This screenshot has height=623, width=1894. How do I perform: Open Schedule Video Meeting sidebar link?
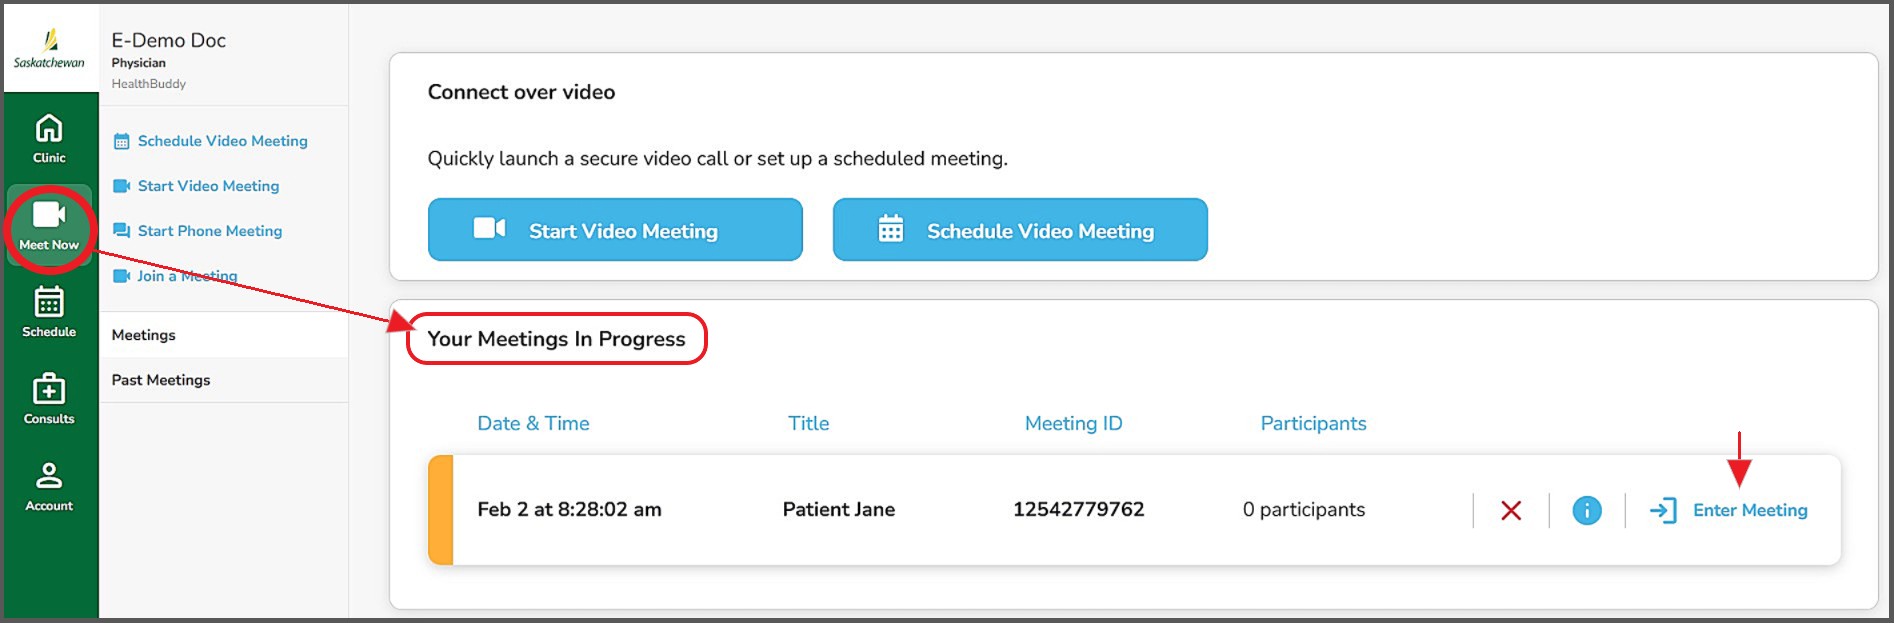click(x=222, y=141)
